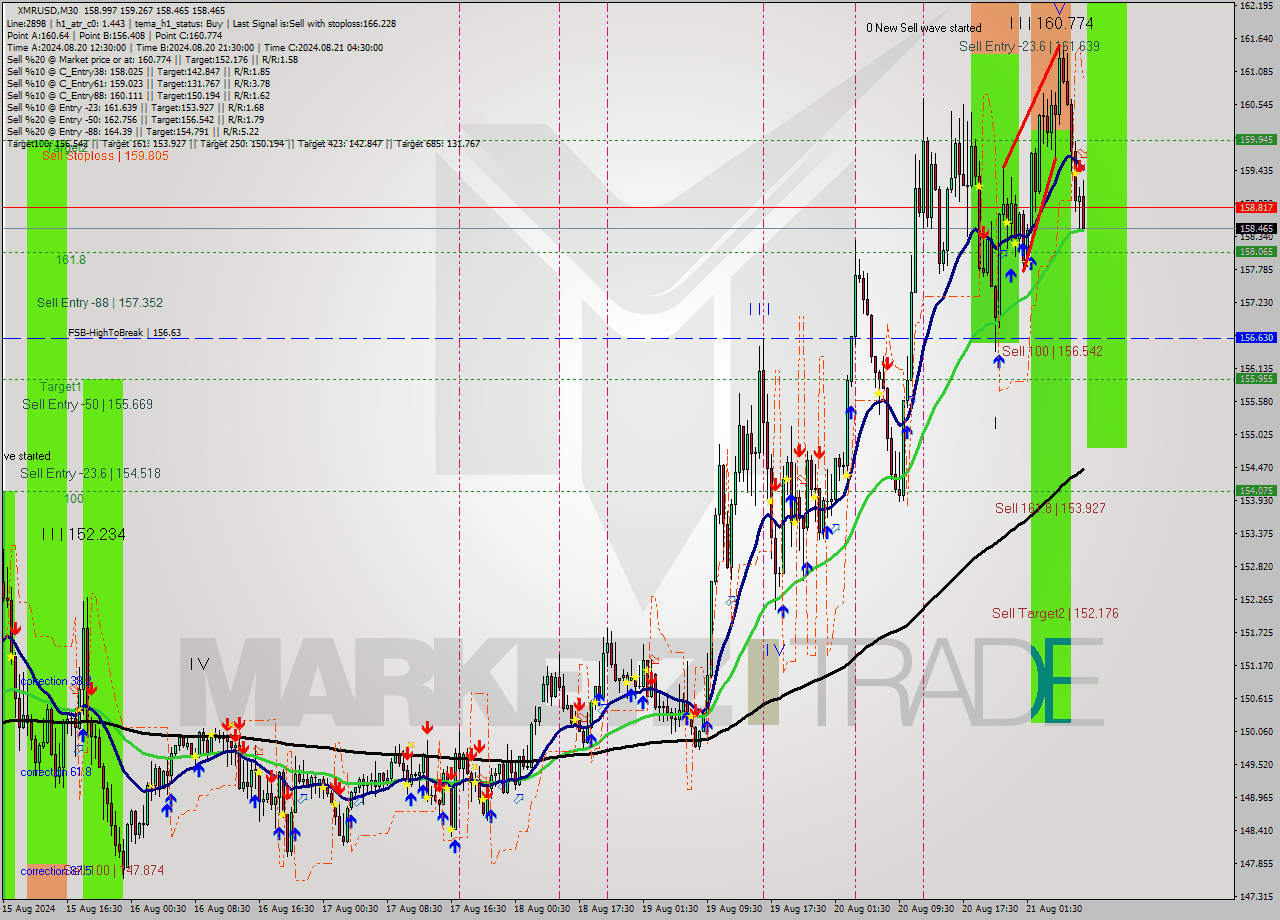The width and height of the screenshot is (1280, 920).
Task: Select the 'correction 87.5' label
Action: coord(56,871)
